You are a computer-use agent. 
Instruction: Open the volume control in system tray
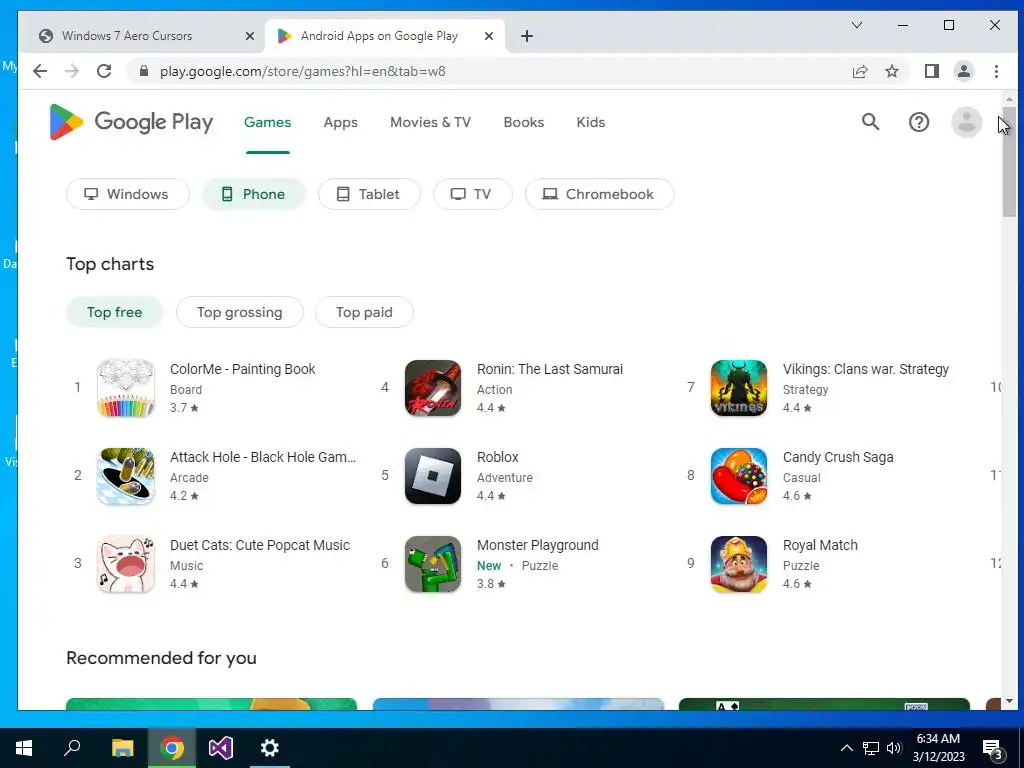tap(894, 748)
